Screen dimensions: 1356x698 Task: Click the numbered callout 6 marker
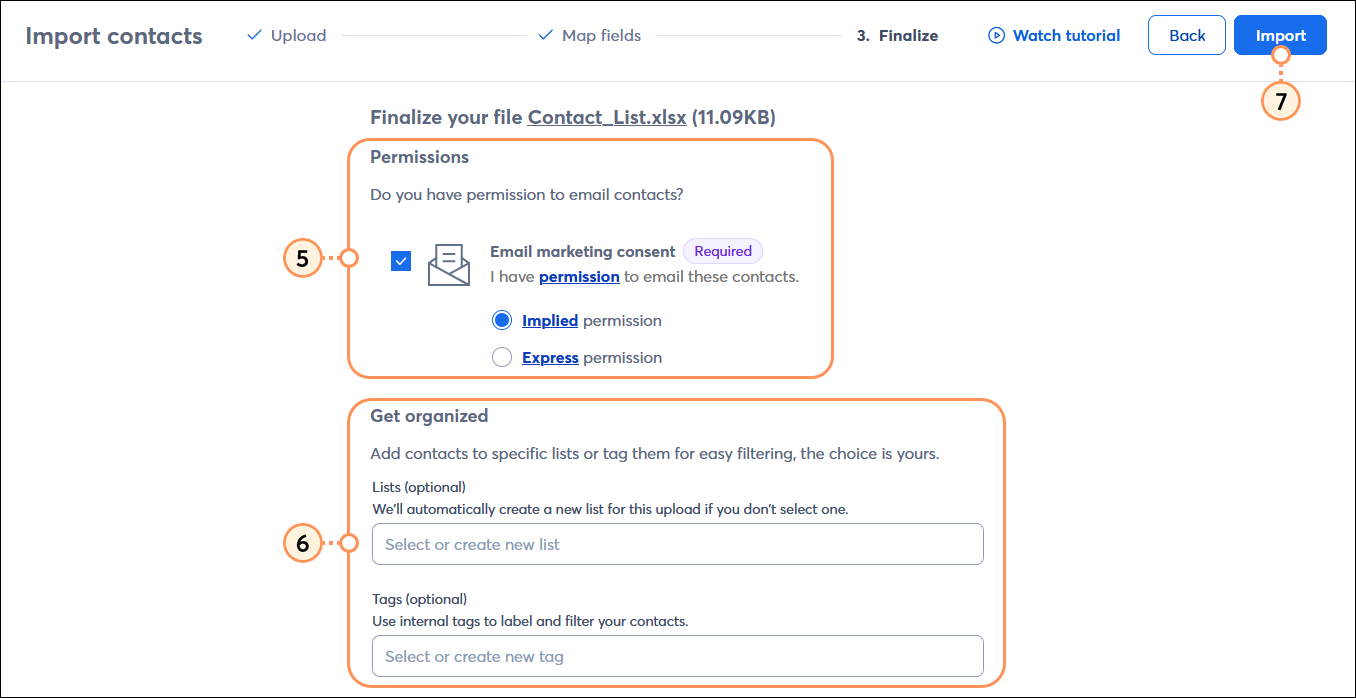pos(303,543)
